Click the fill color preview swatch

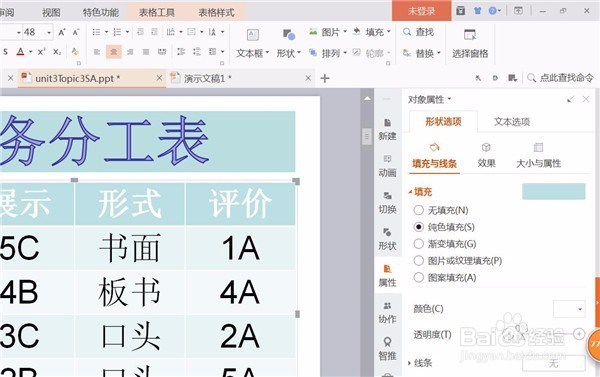point(554,191)
